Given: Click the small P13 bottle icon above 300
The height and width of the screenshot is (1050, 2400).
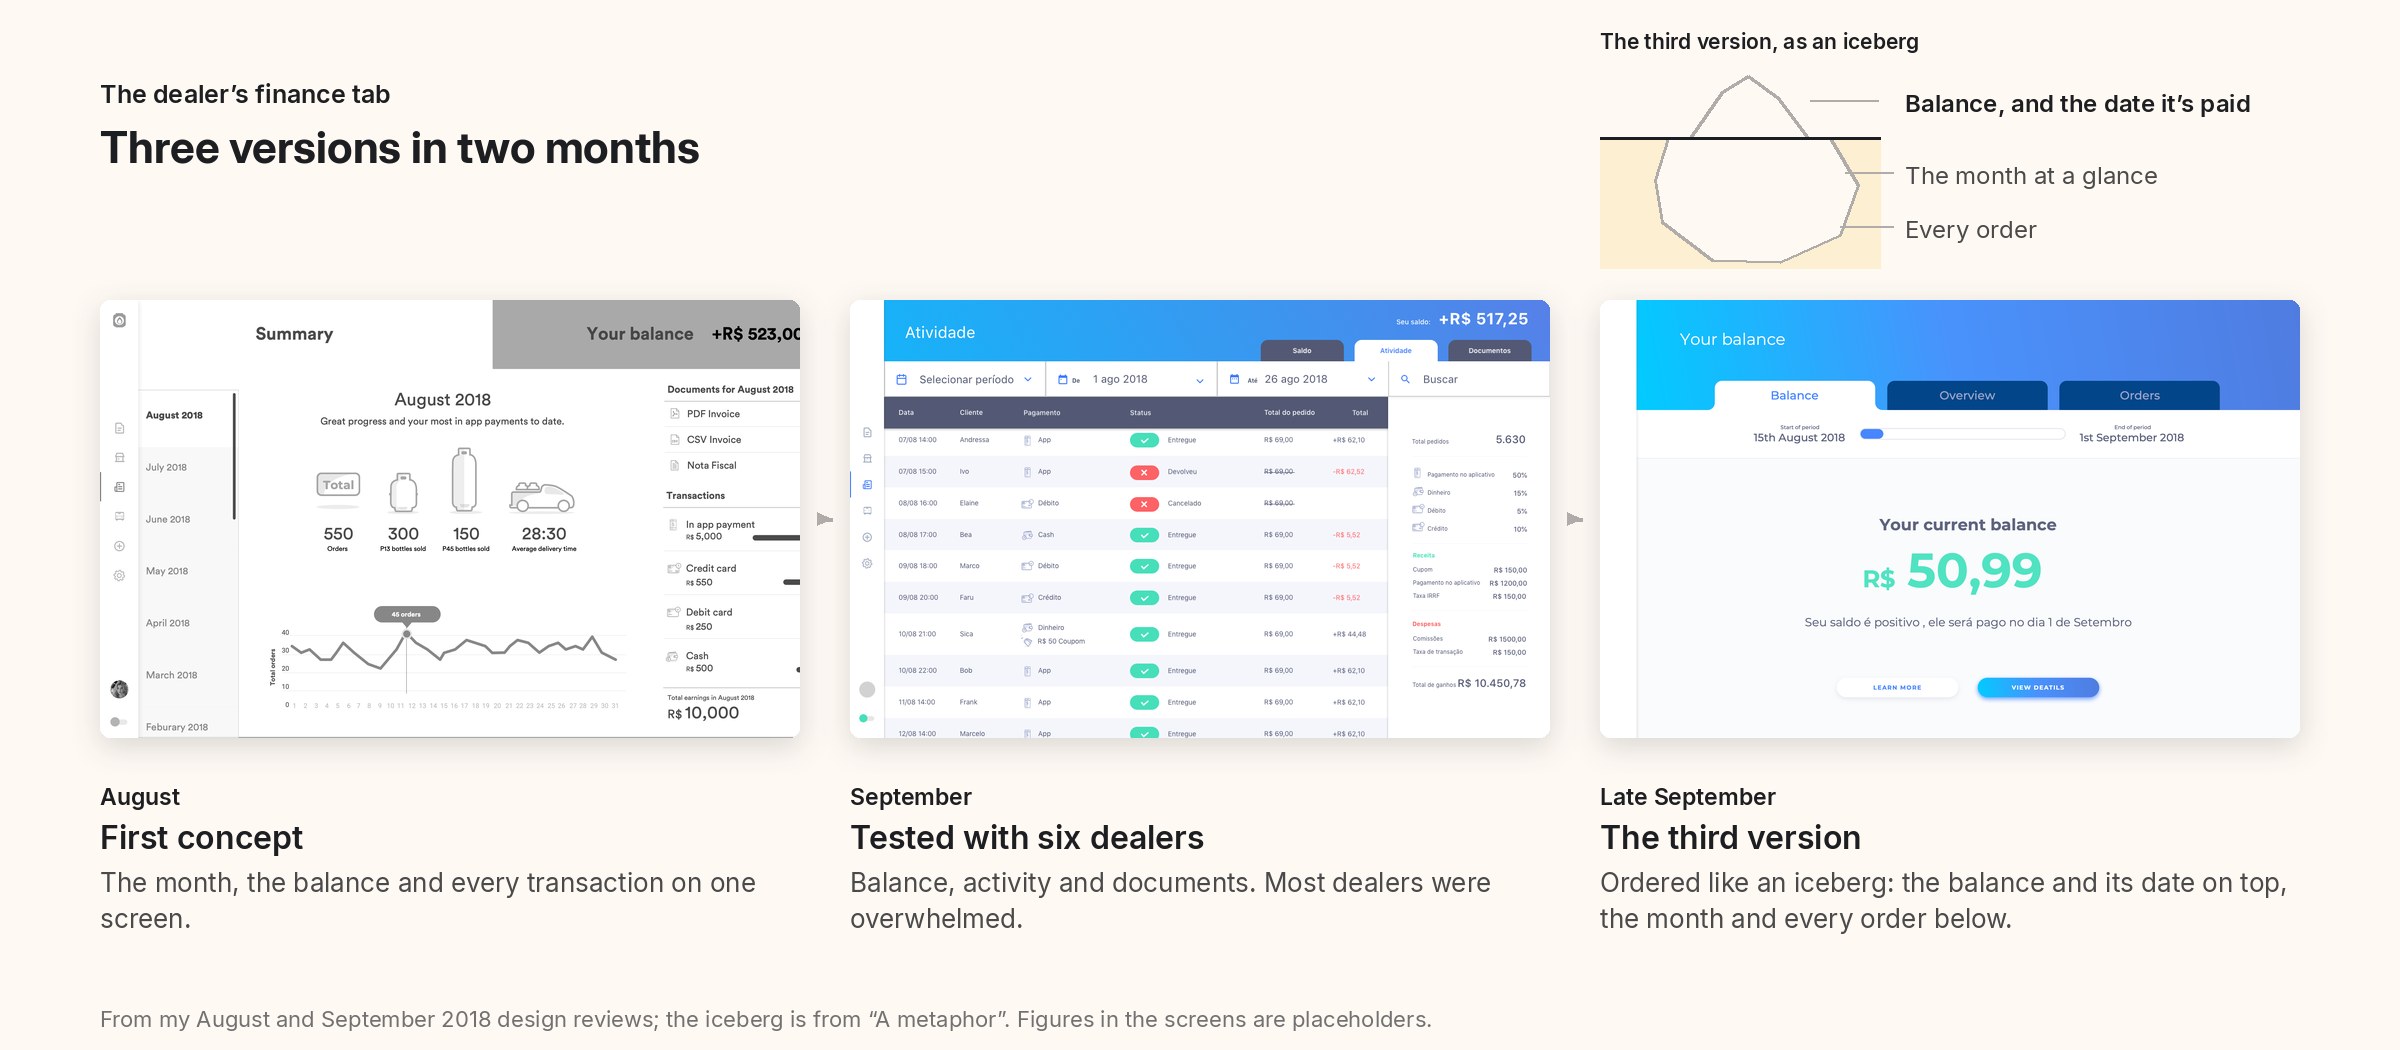Looking at the screenshot, I should [403, 492].
